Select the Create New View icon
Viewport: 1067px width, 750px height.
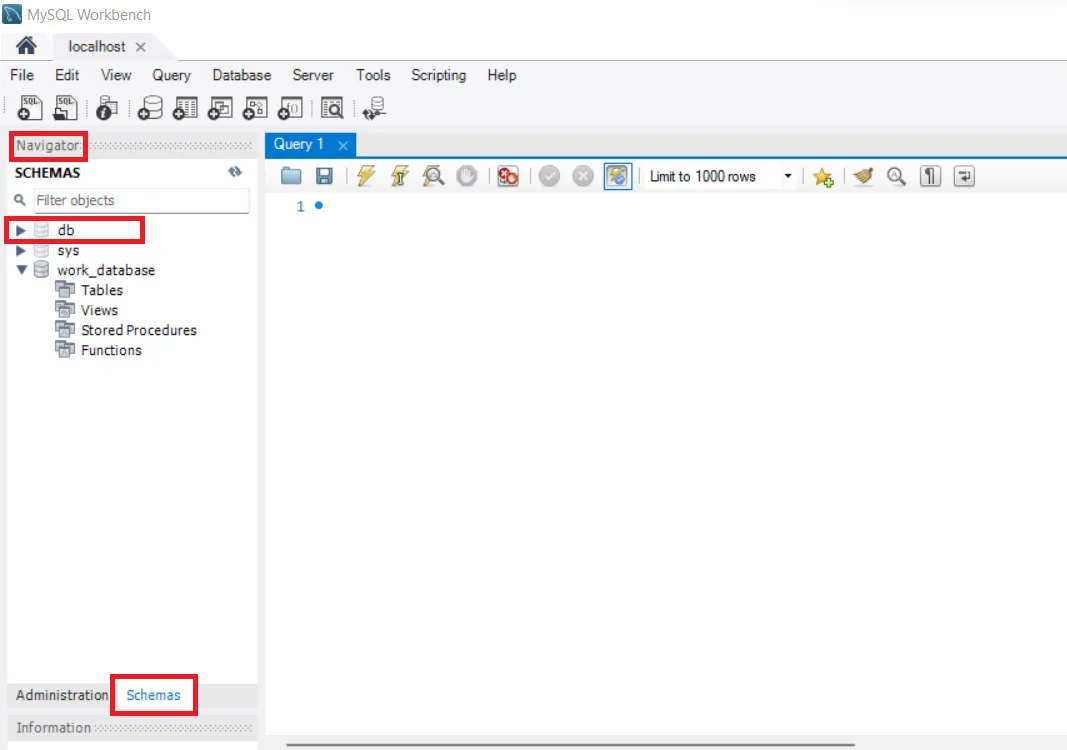tap(219, 107)
